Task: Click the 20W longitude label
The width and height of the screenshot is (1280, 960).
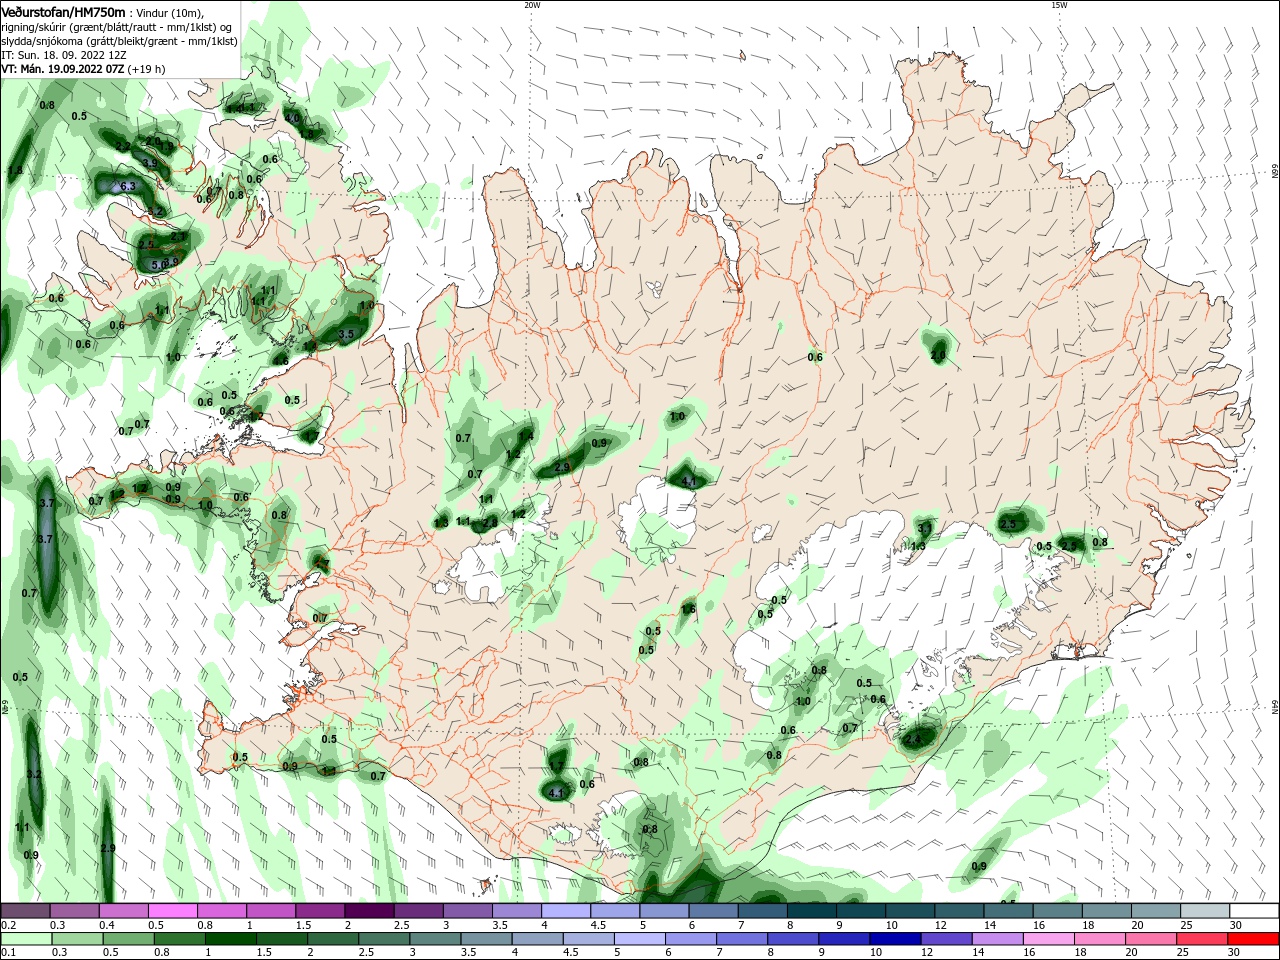Action: [x=532, y=5]
